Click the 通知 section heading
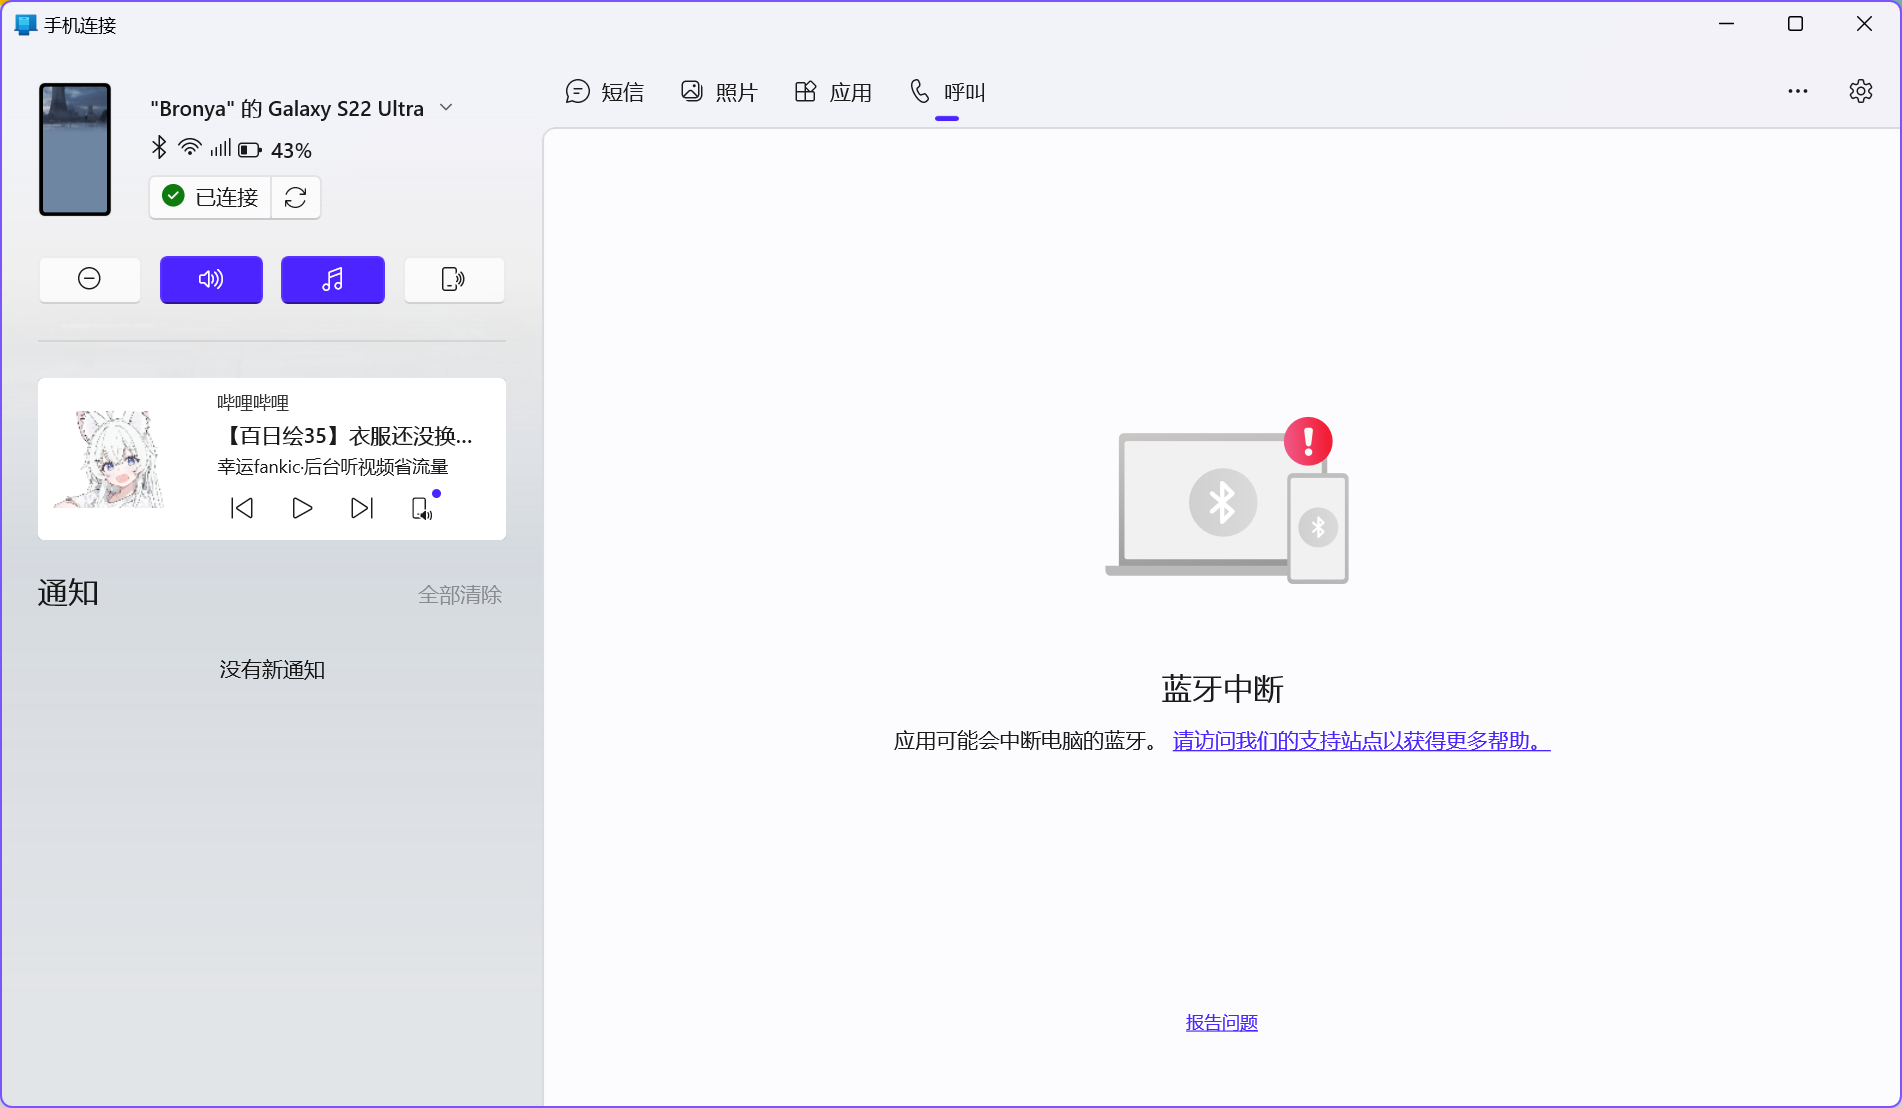The width and height of the screenshot is (1902, 1108). [x=68, y=593]
